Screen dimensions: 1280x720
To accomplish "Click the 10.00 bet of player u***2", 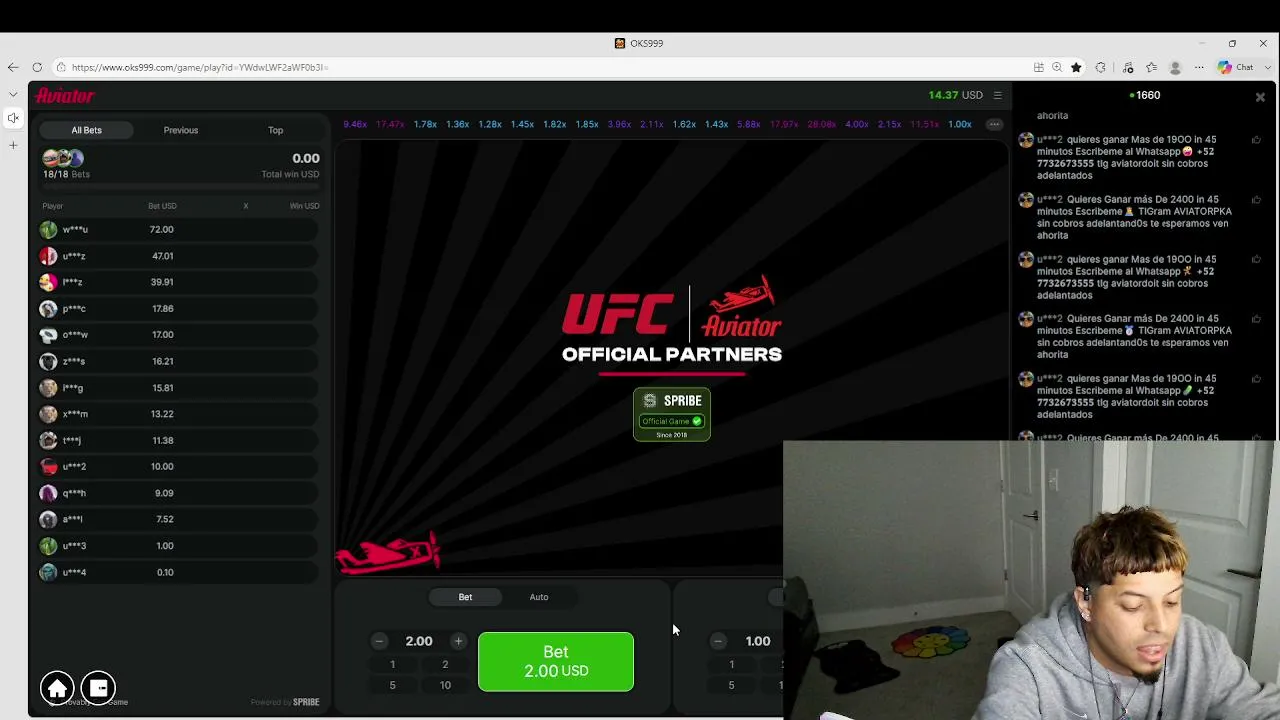I will (162, 466).
